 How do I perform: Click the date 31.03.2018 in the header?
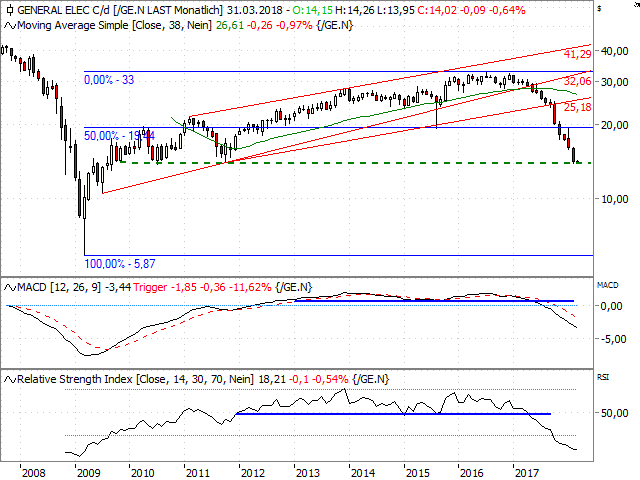pyautogui.click(x=255, y=10)
